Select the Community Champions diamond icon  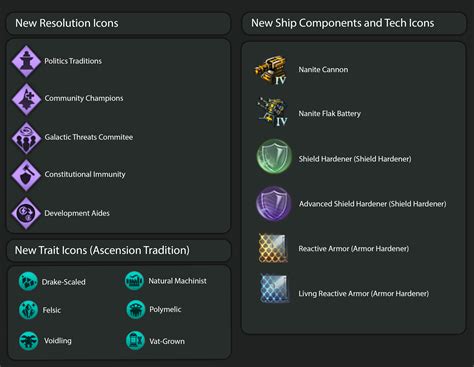[x=26, y=99]
